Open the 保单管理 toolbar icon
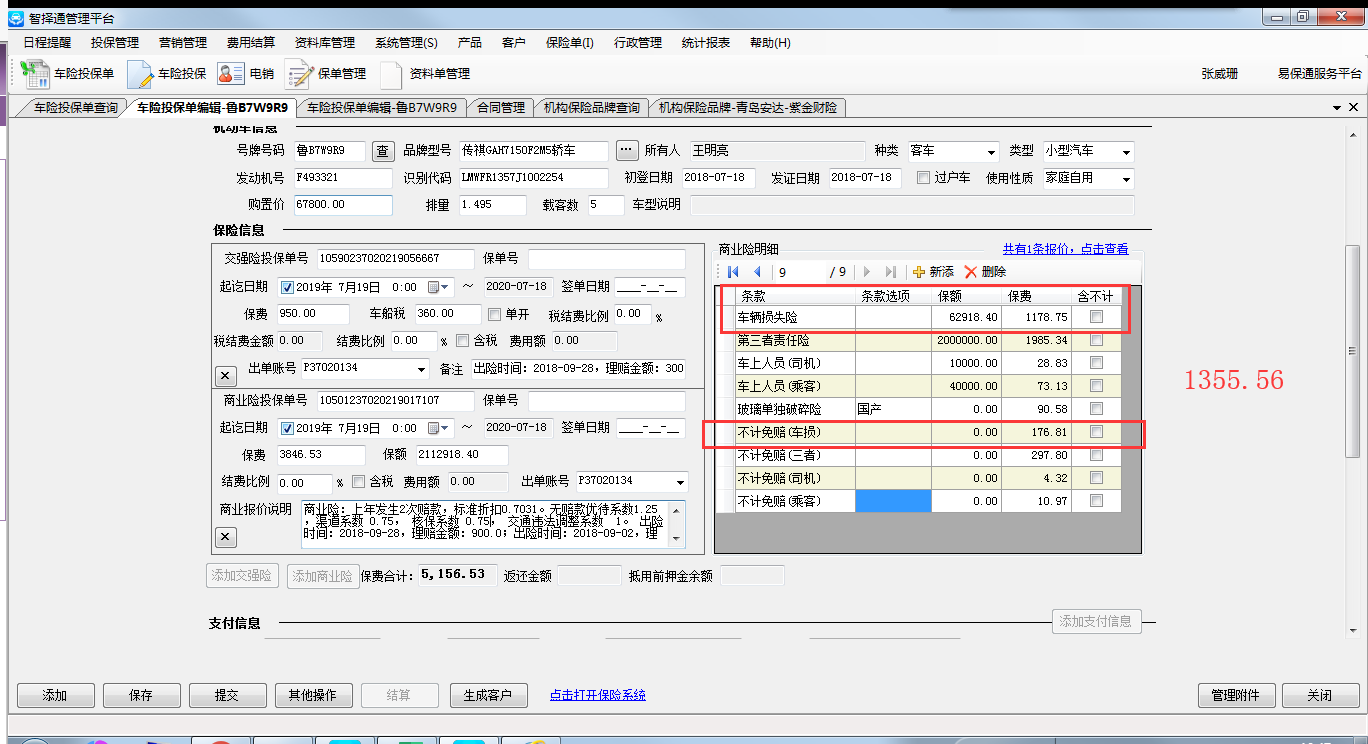The image size is (1368, 744). tap(299, 74)
